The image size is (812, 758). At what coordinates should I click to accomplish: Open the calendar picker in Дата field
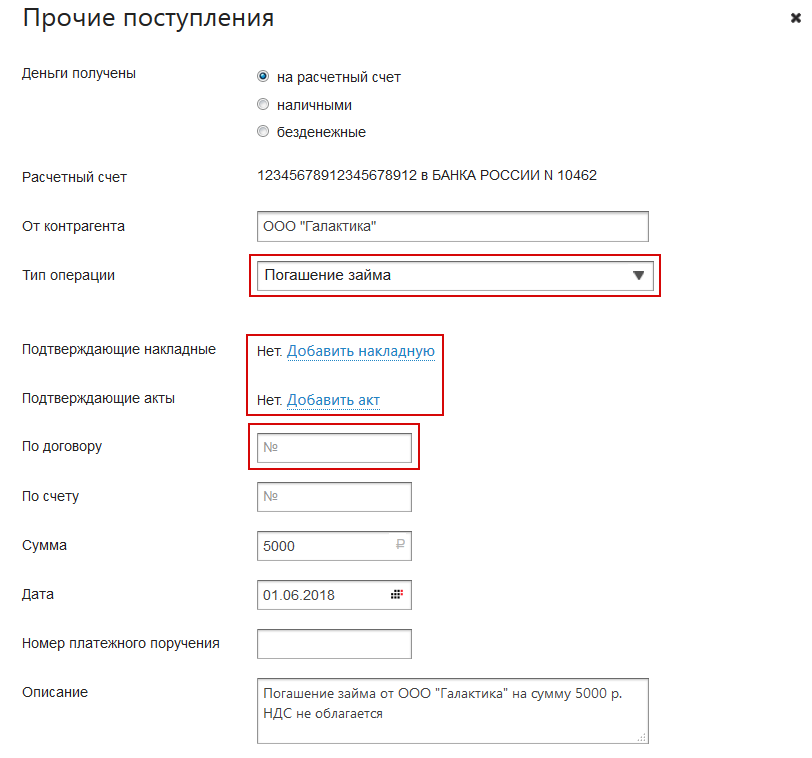(397, 595)
